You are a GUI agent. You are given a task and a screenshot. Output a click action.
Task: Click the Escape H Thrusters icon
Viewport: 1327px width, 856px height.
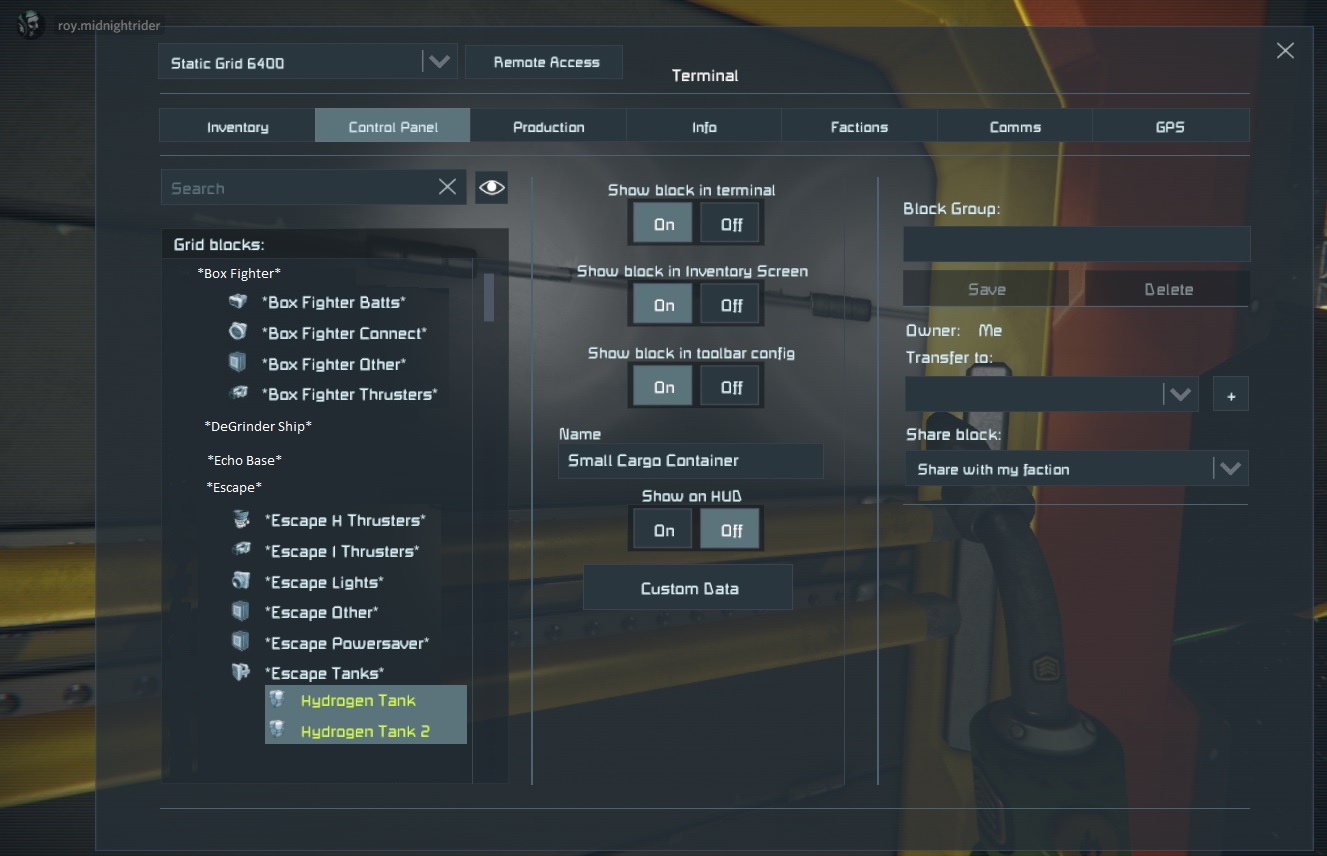240,520
